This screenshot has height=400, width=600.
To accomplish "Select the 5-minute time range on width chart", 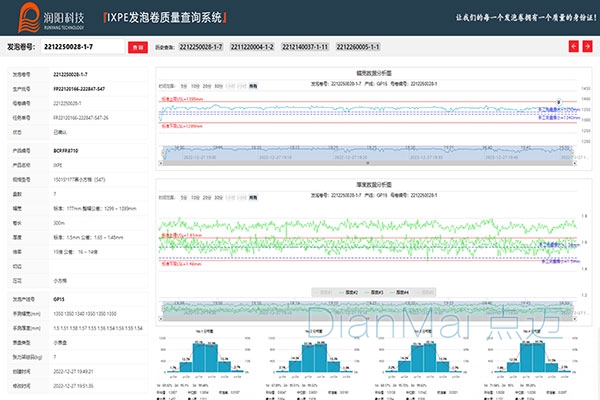I will point(183,87).
